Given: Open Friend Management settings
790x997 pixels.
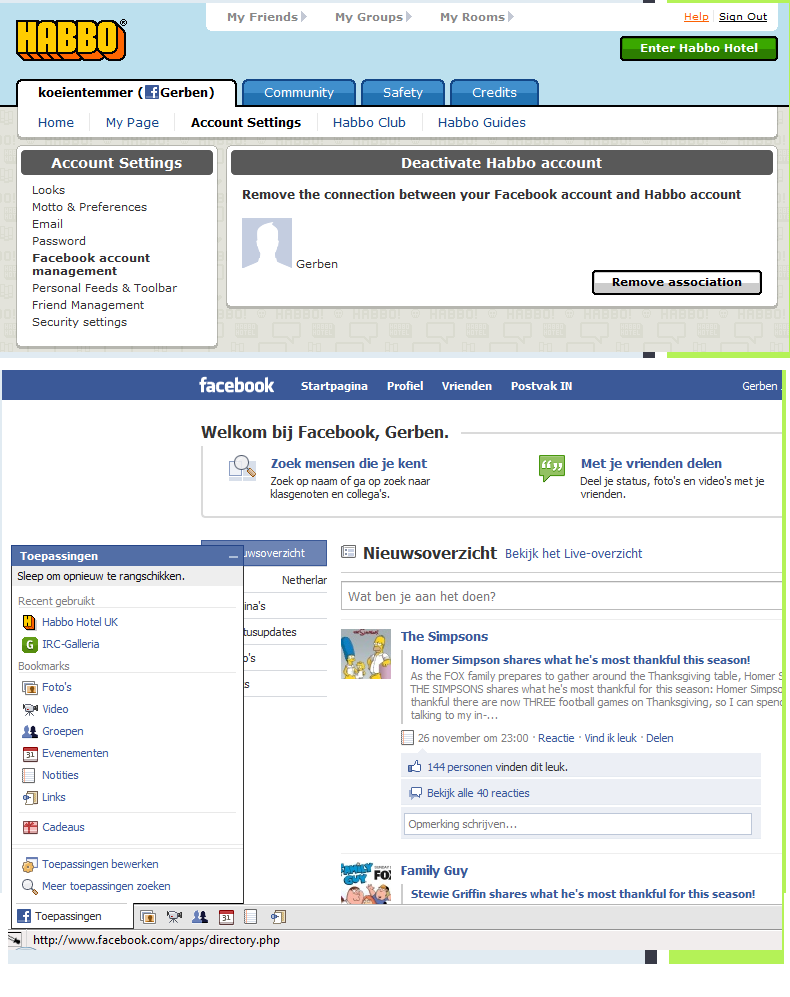Looking at the screenshot, I should [88, 305].
